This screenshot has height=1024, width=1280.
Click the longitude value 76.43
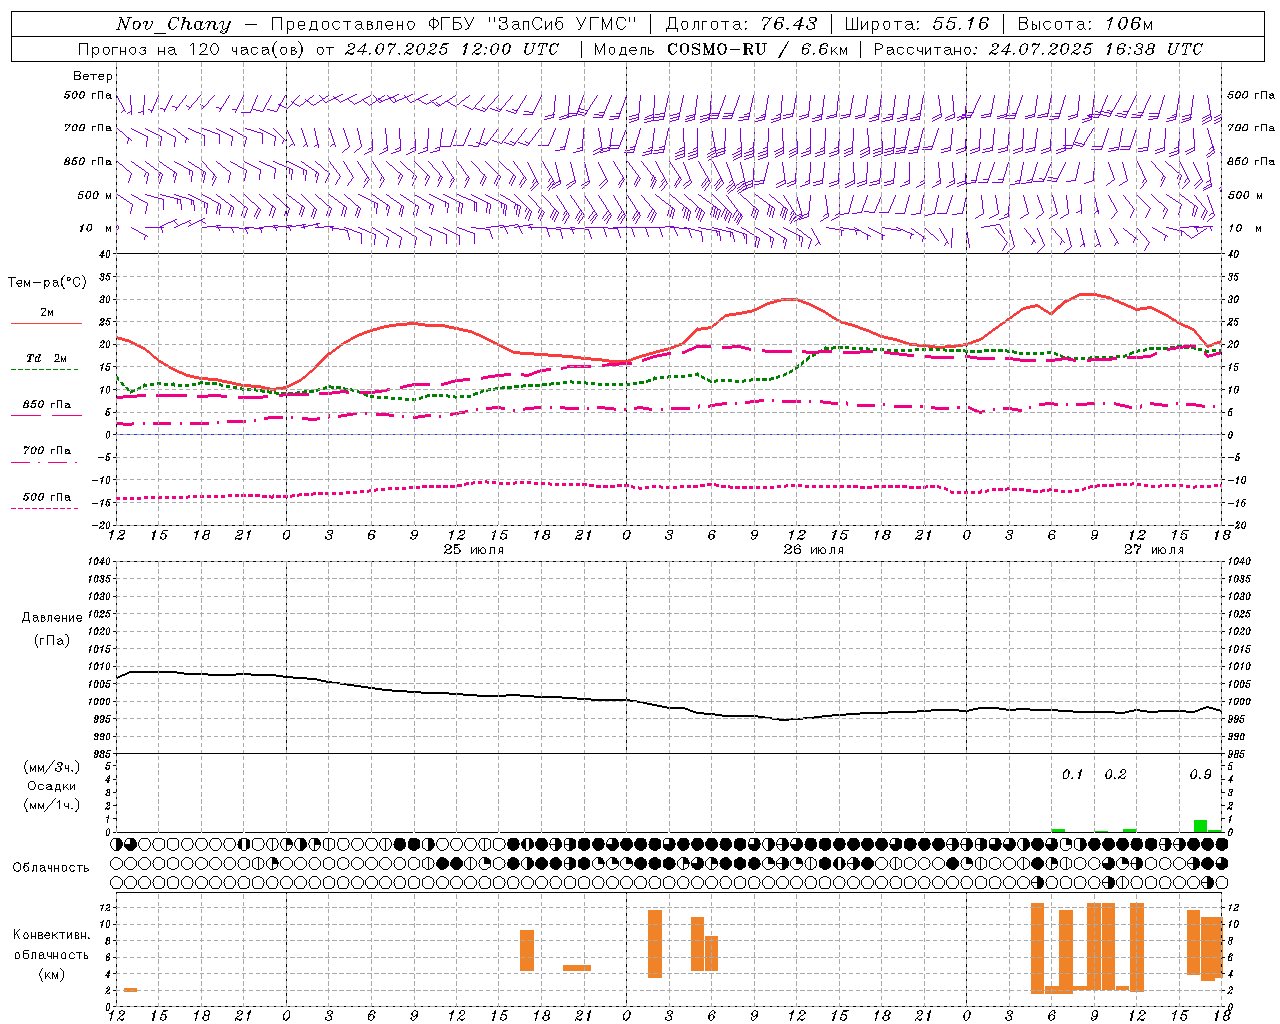[788, 24]
